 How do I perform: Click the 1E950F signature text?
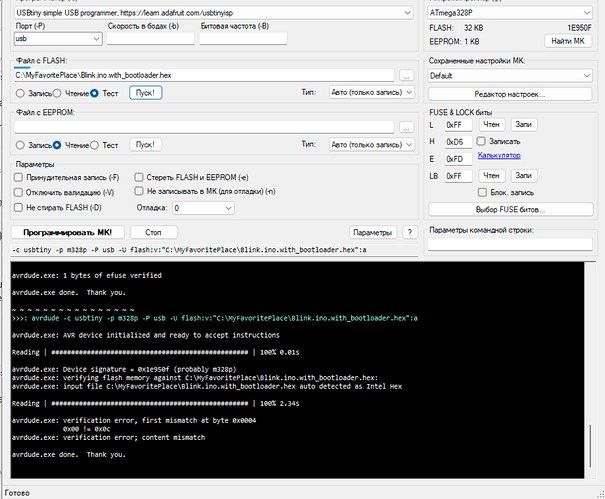579,28
